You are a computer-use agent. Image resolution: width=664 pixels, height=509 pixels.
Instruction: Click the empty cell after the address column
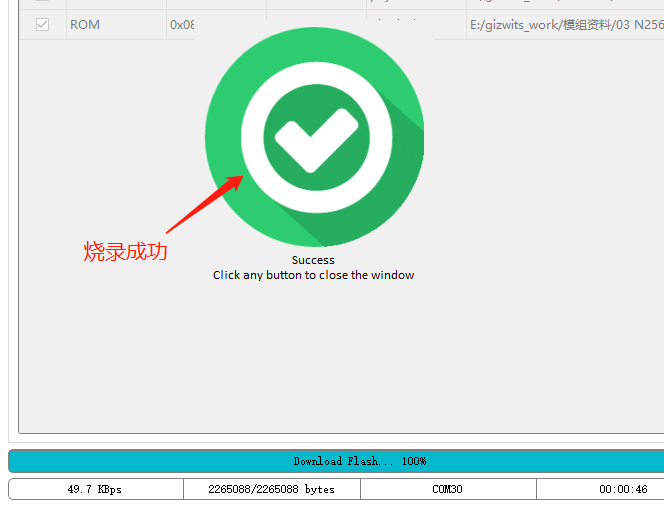(230, 24)
